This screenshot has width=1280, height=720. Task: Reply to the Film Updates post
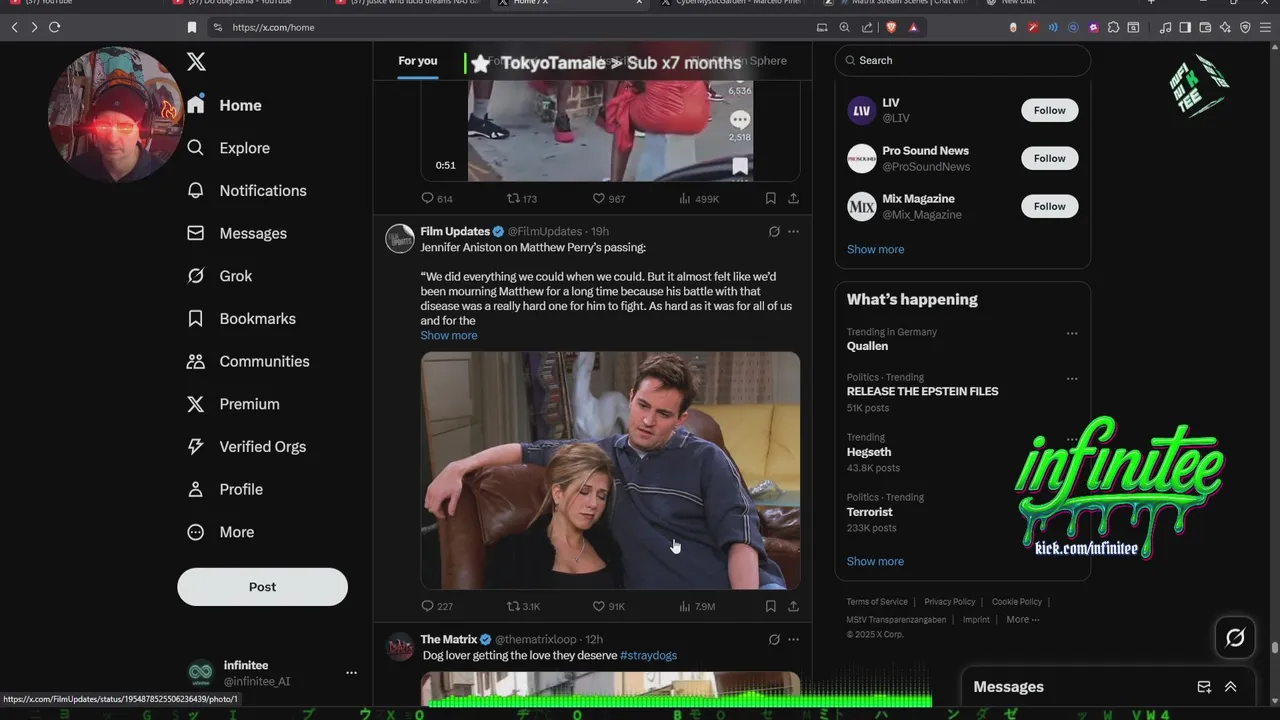coord(437,606)
